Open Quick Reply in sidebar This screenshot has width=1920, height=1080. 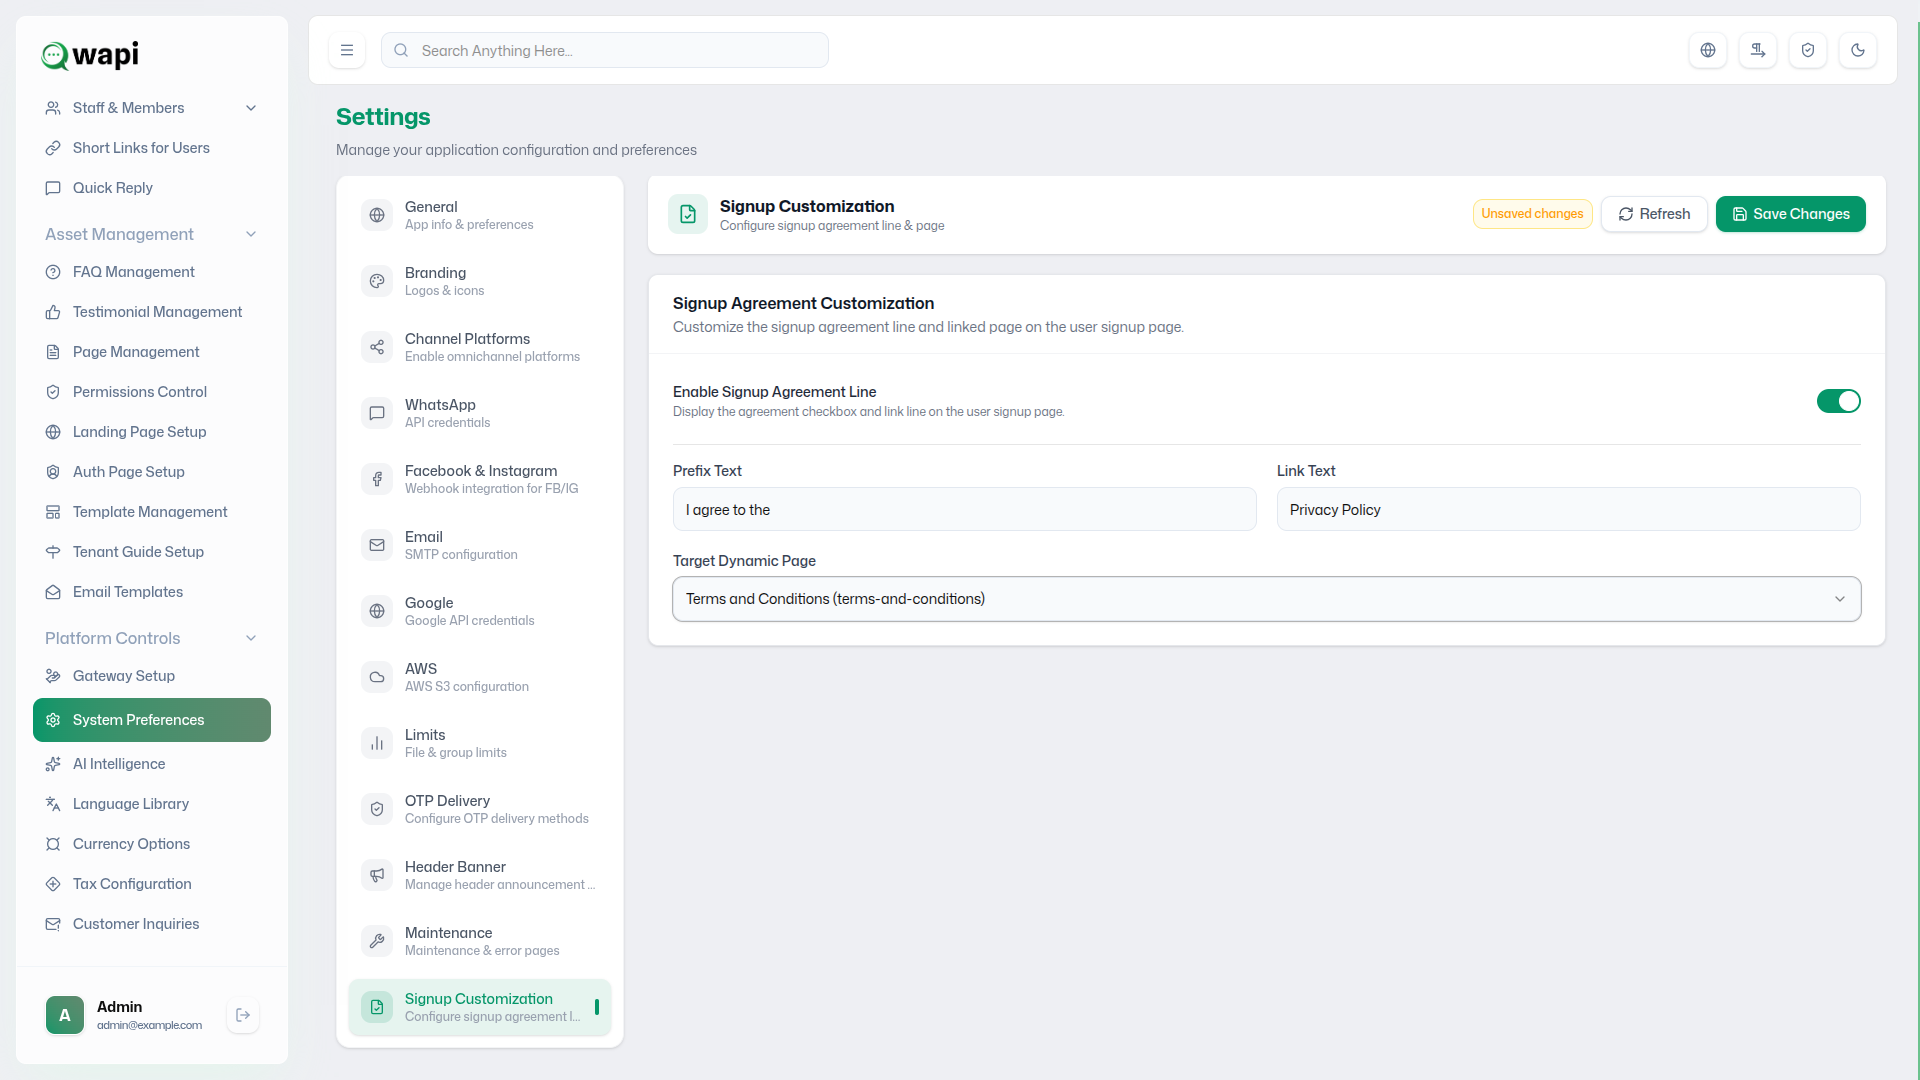[x=151, y=188]
